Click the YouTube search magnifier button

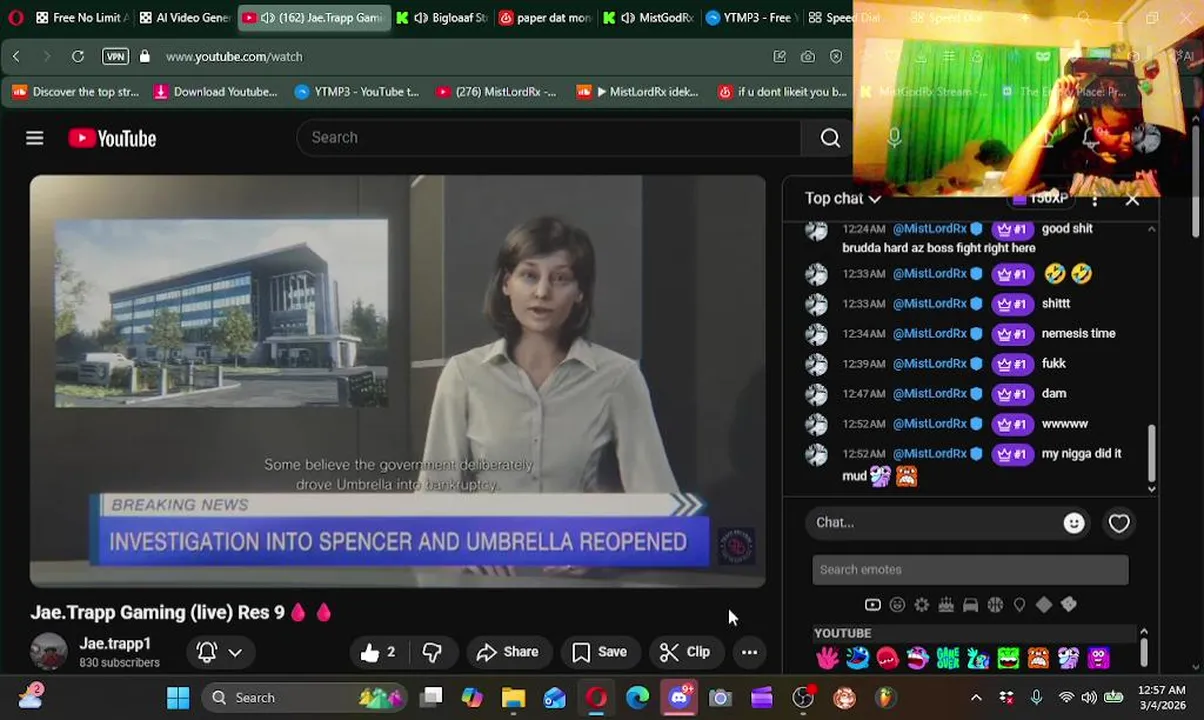pos(830,138)
